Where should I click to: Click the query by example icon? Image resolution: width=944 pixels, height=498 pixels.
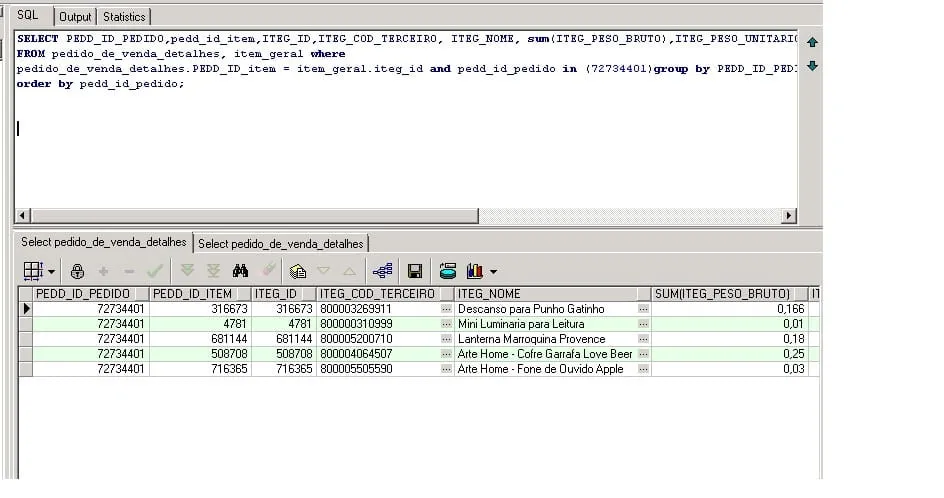click(x=297, y=271)
